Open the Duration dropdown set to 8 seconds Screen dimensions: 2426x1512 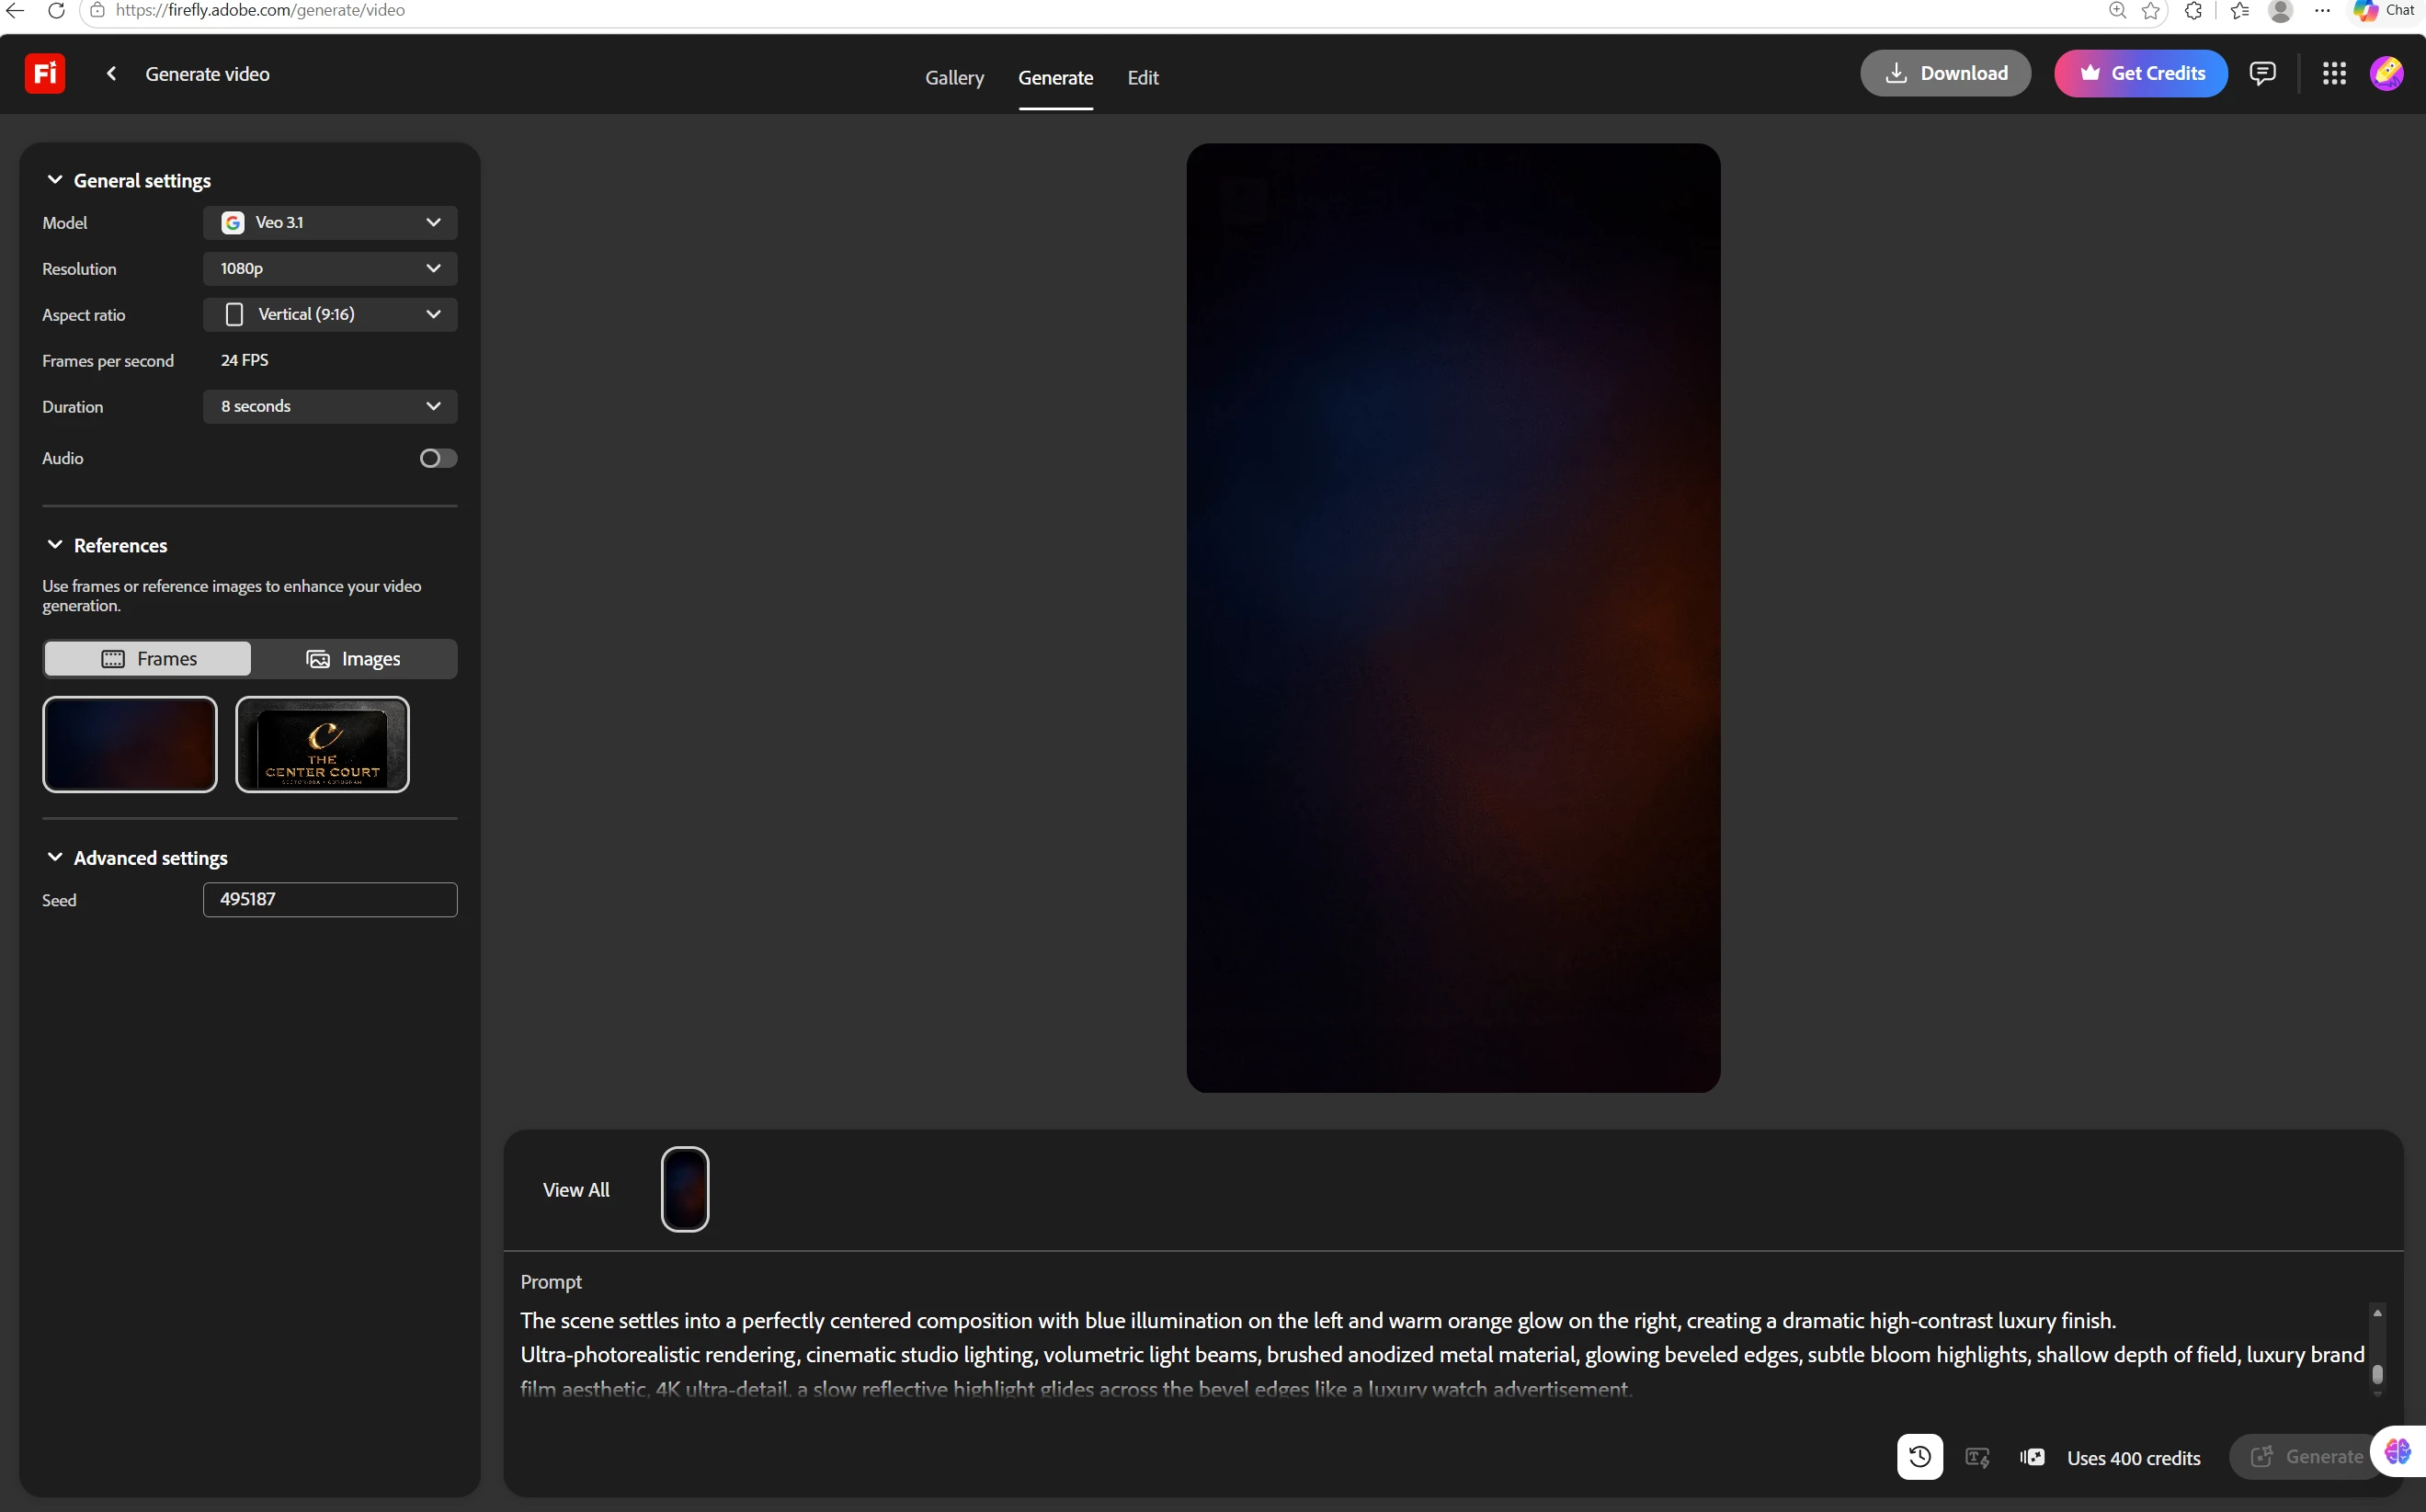click(330, 406)
